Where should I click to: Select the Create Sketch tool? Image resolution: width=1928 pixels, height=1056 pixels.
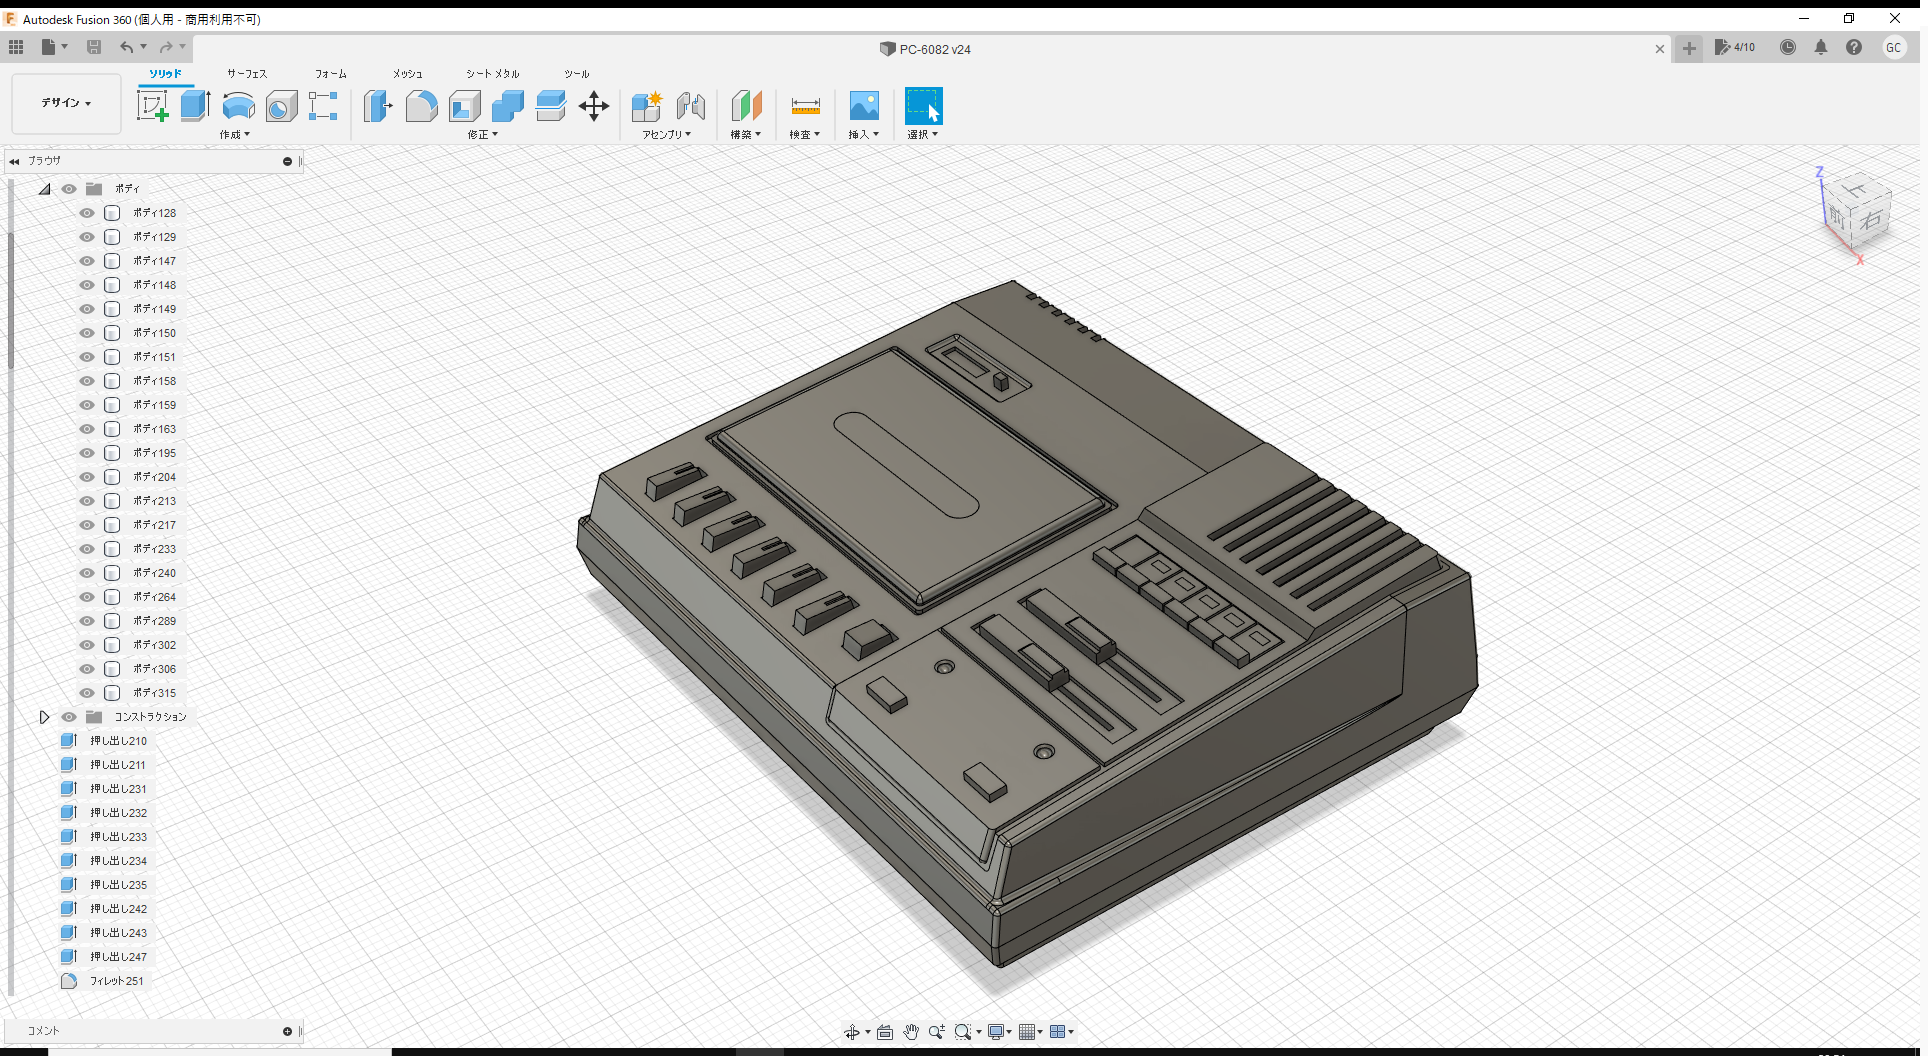coord(153,105)
